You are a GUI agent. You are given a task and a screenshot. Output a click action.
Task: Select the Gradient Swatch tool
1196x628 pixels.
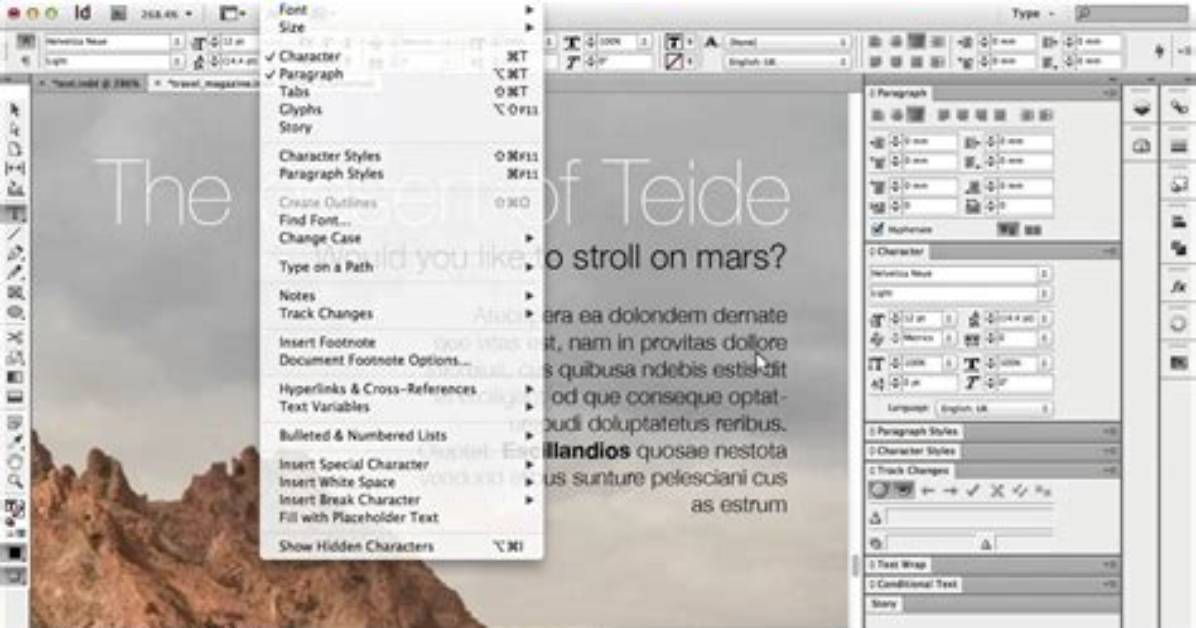coord(14,377)
